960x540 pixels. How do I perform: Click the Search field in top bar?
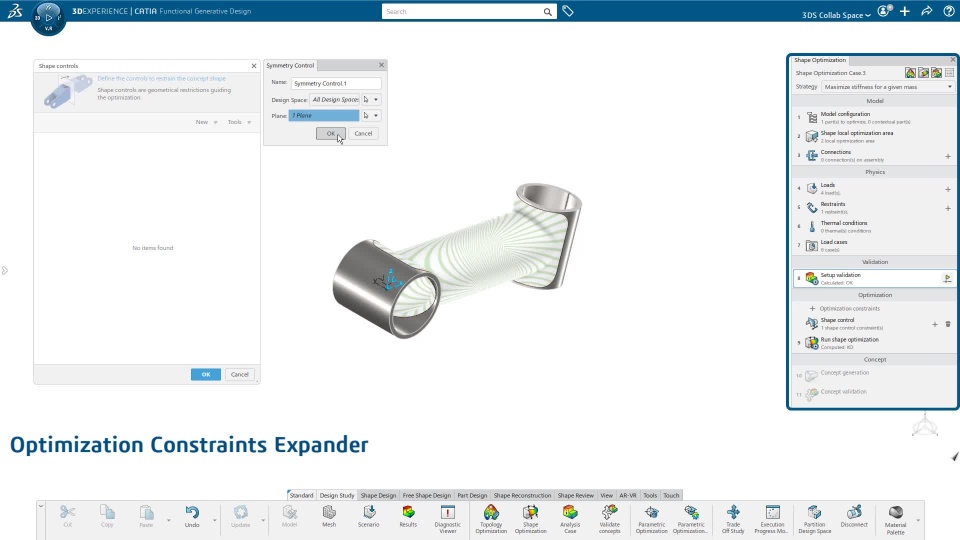click(x=462, y=12)
